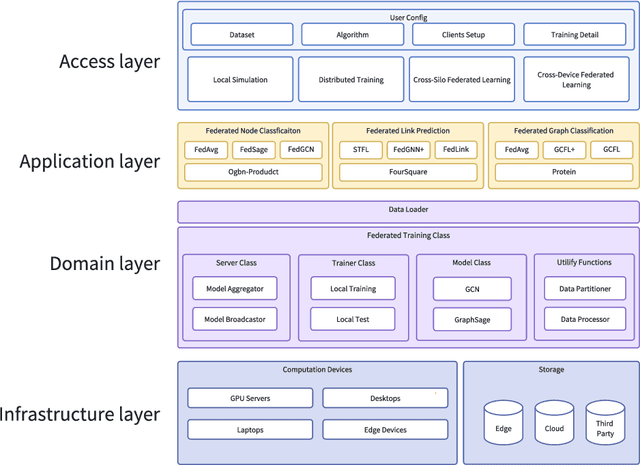
Task: Choose the Local Simulation option
Action: (x=240, y=79)
